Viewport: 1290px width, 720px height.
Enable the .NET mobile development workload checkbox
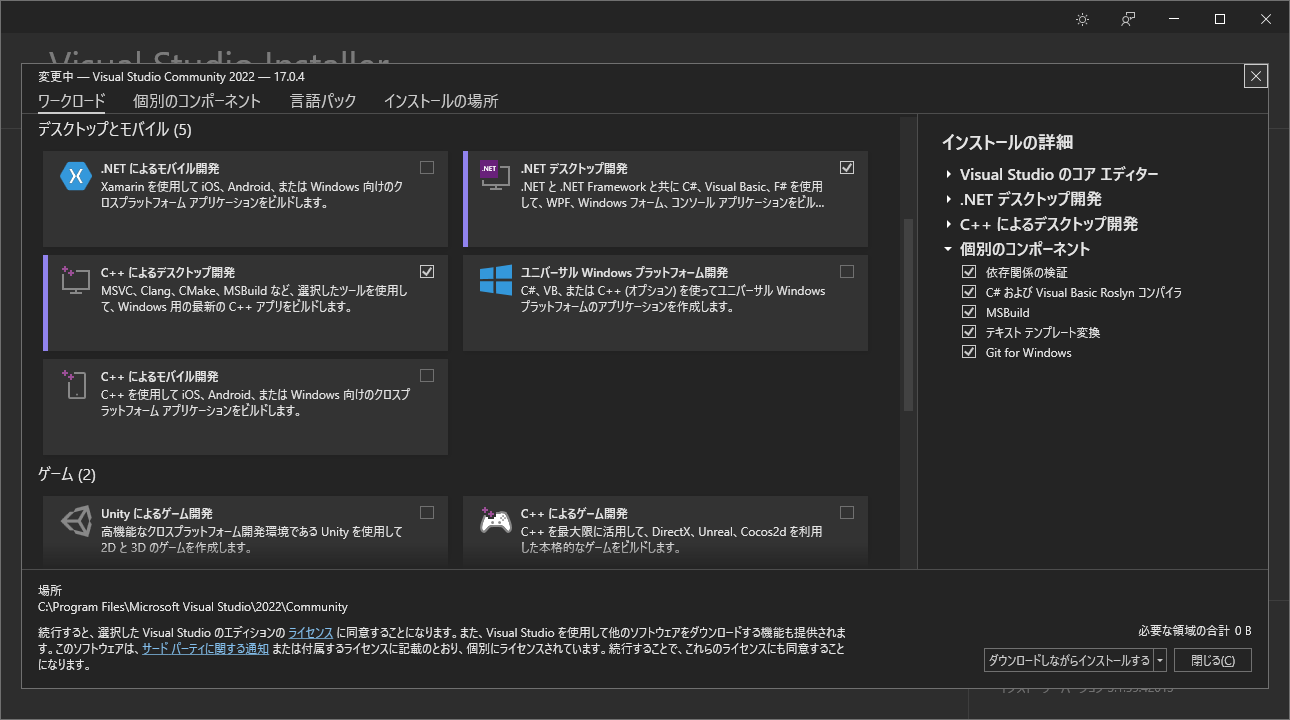tap(427, 168)
